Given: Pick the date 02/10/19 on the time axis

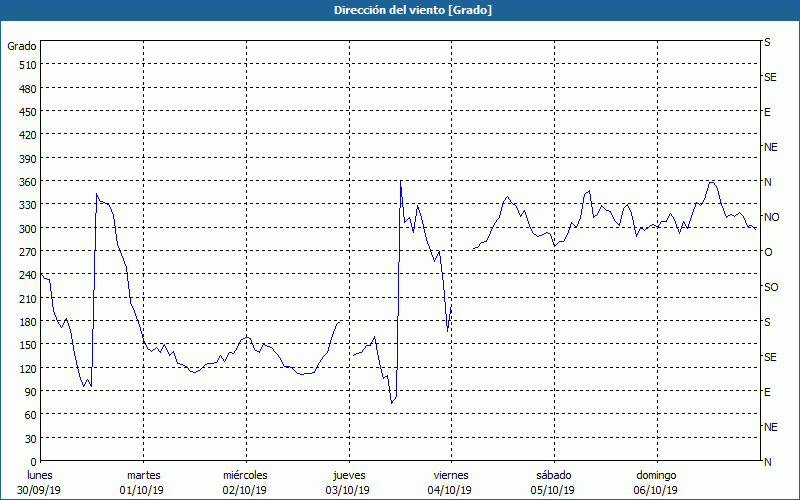Looking at the screenshot, I should [244, 490].
